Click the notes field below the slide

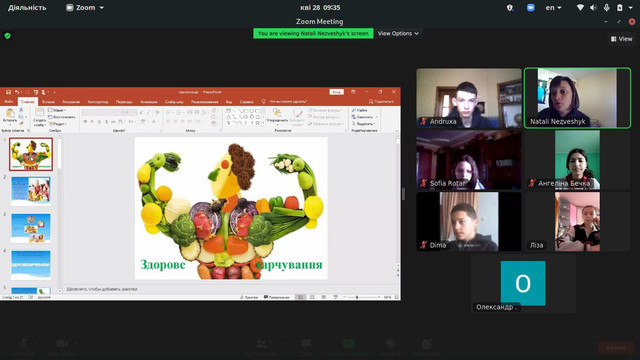[x=231, y=289]
